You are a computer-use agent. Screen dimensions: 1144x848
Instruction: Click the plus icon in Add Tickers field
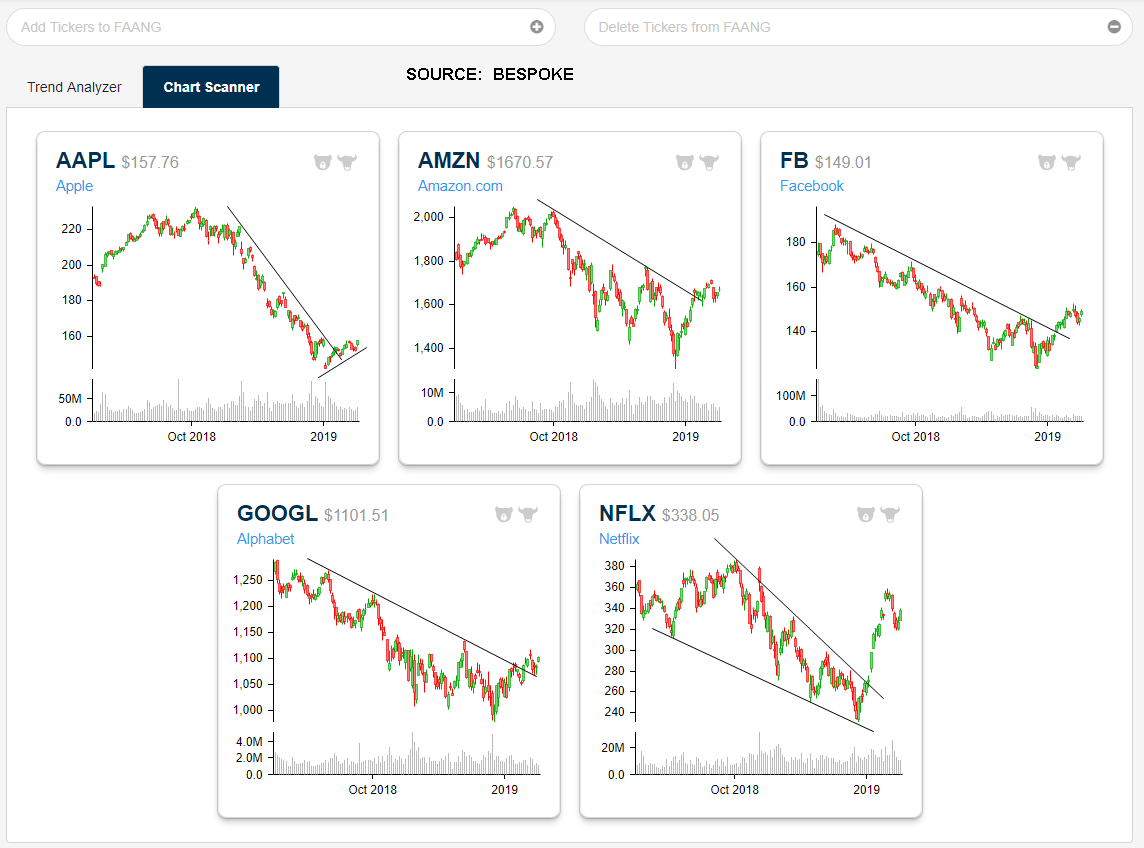pos(537,27)
